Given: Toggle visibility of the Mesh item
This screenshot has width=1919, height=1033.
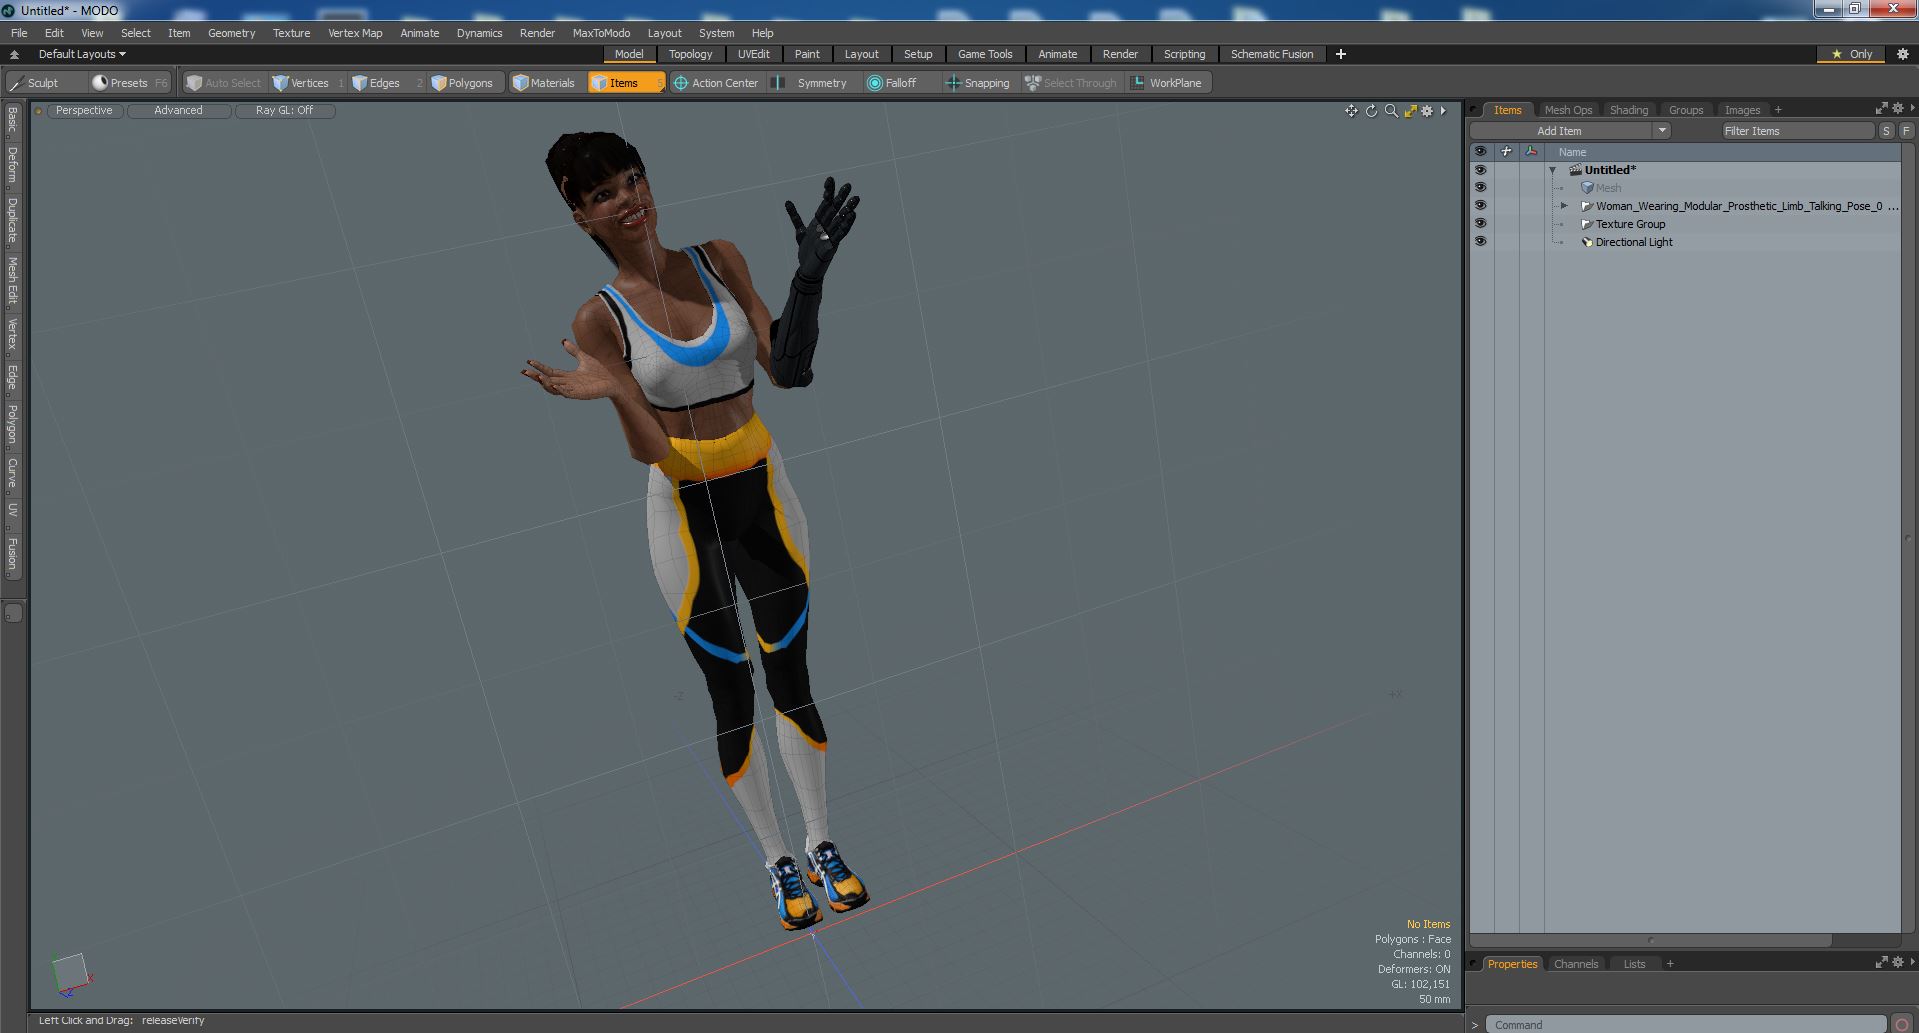Looking at the screenshot, I should pos(1480,188).
